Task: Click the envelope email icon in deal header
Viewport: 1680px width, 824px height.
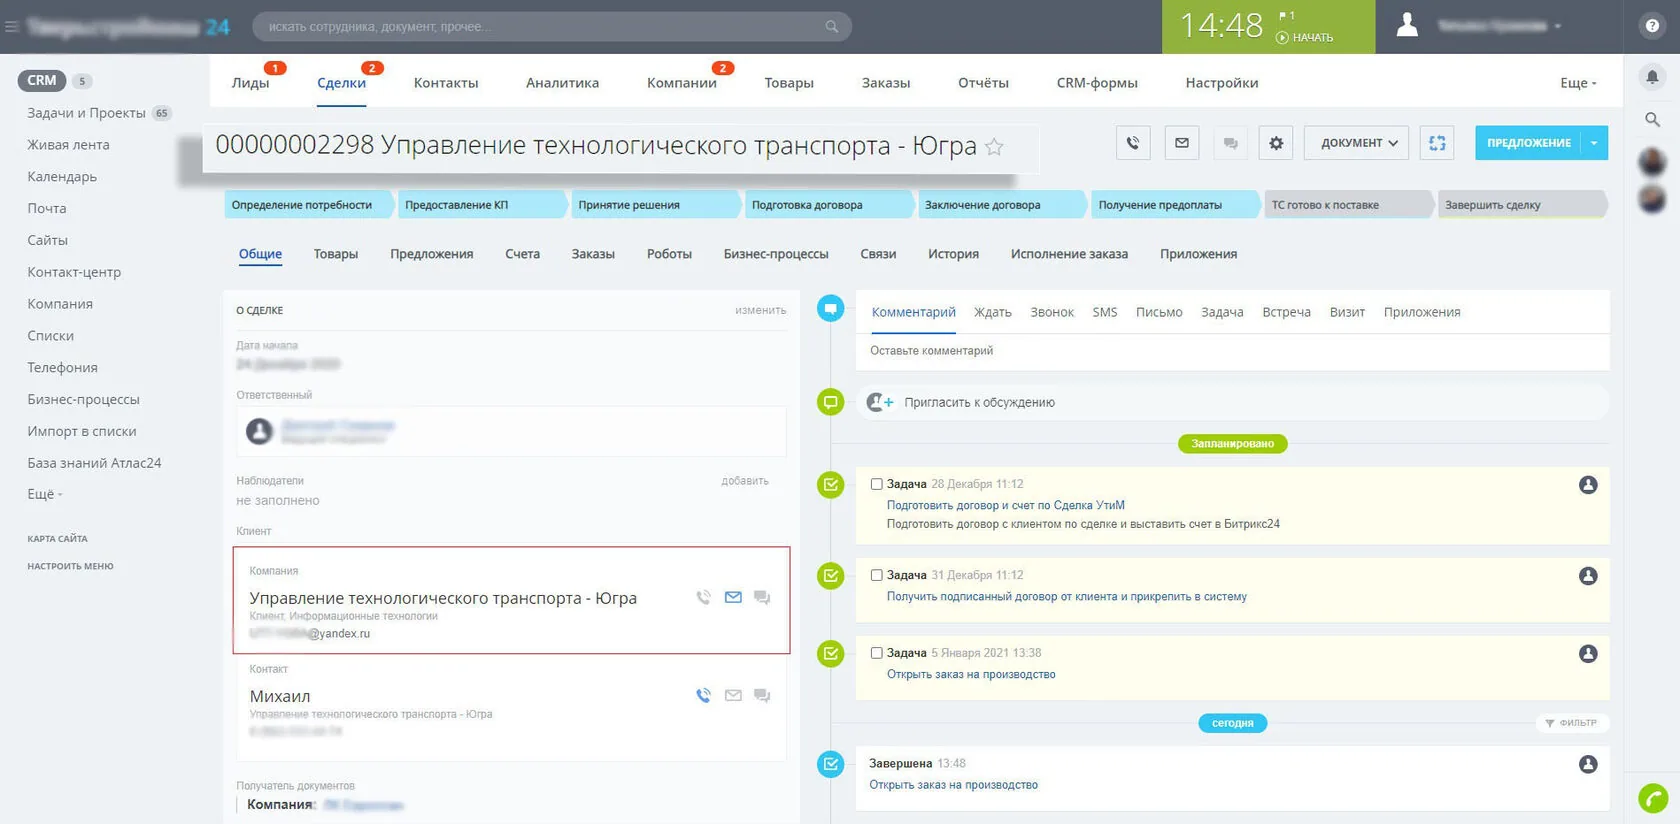Action: 1182,143
